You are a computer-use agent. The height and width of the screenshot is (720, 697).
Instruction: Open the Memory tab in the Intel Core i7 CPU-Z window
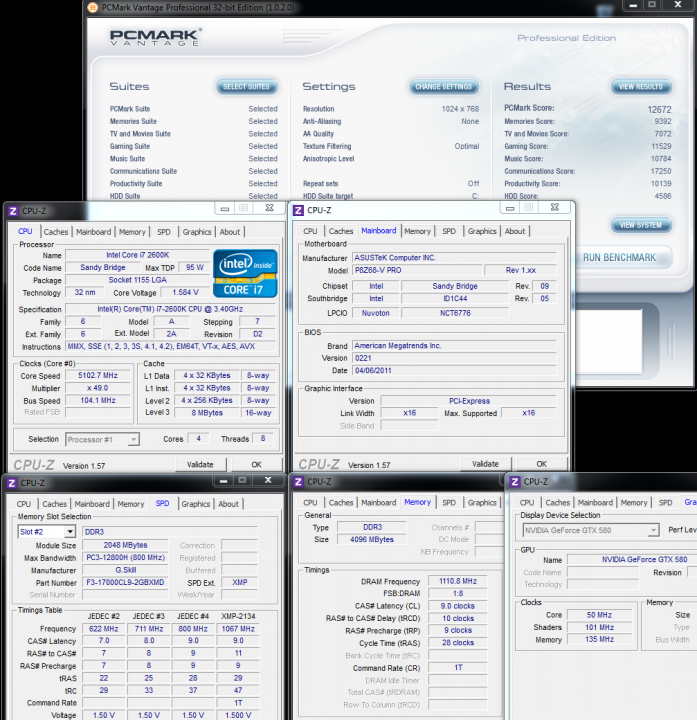[x=132, y=232]
